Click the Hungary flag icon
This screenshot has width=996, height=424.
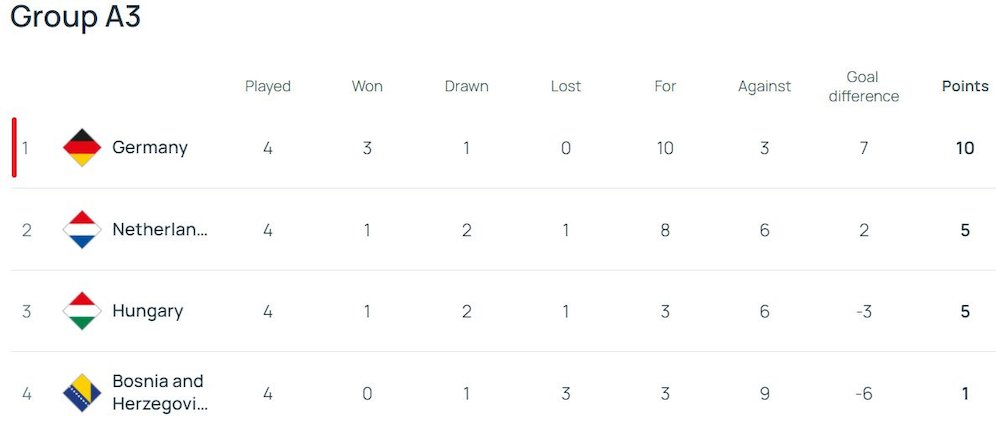(x=82, y=311)
